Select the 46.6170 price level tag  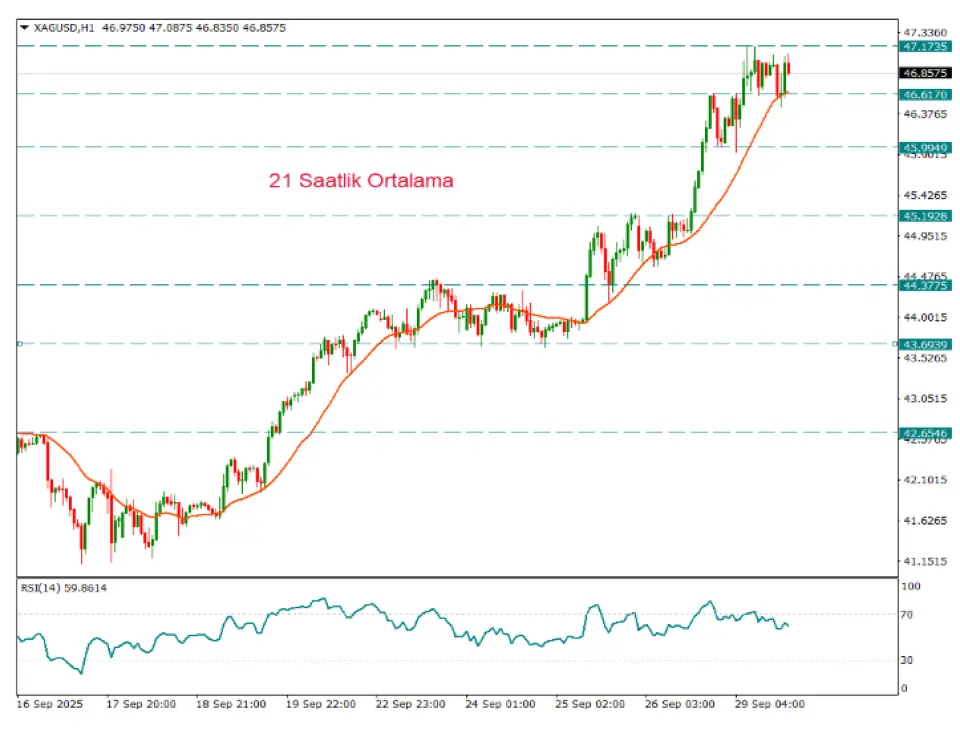pyautogui.click(x=924, y=94)
